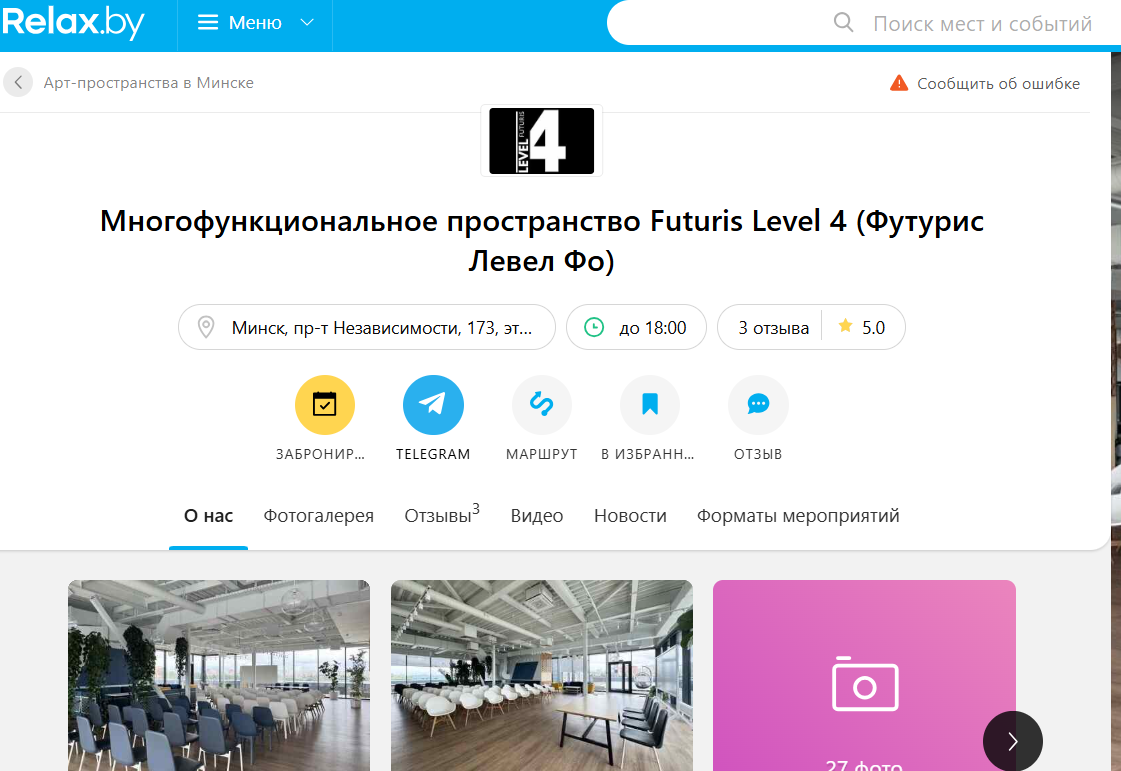
Task: Click the Relax.by logo
Action: [73, 22]
